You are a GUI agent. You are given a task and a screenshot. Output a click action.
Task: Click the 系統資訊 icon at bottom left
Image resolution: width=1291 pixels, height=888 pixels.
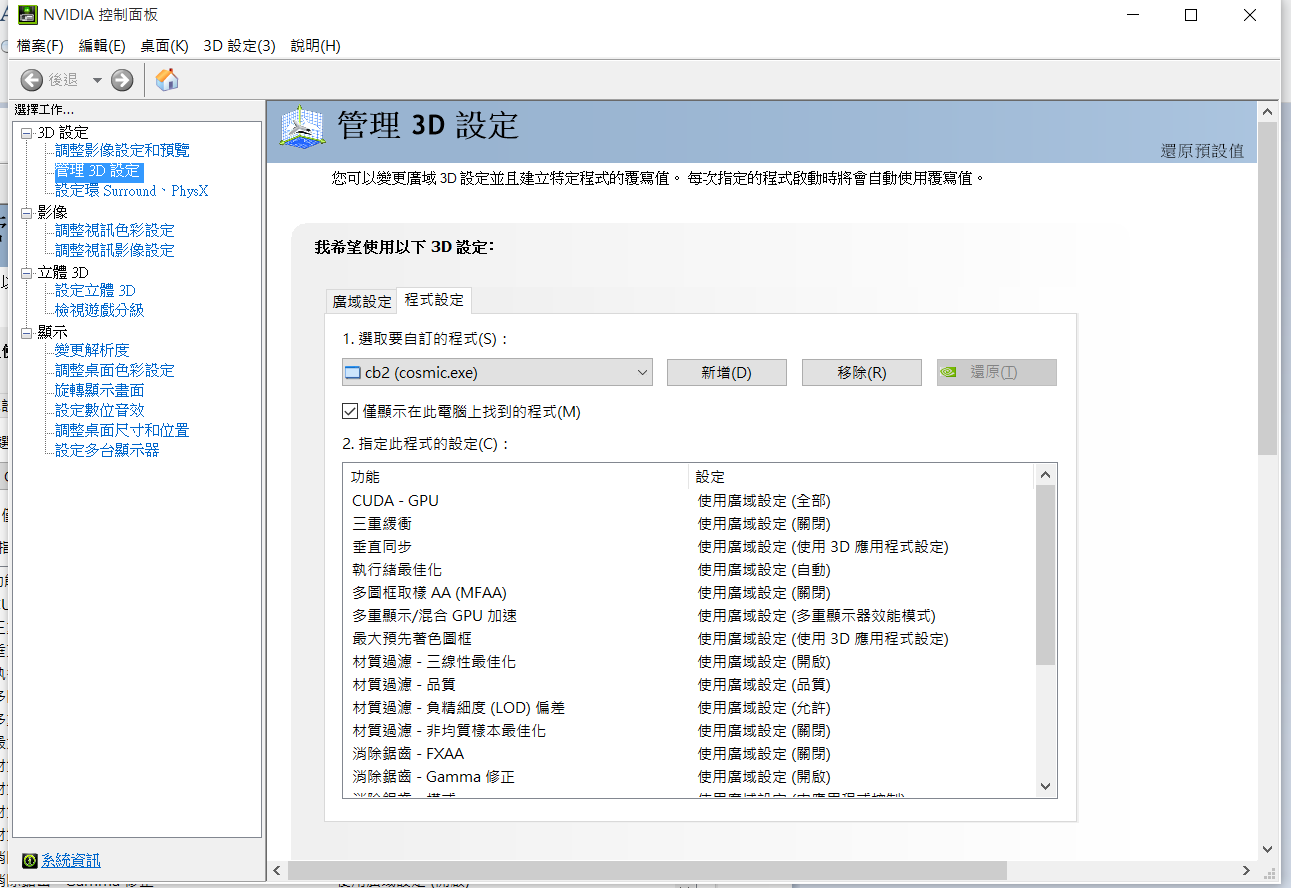click(30, 860)
